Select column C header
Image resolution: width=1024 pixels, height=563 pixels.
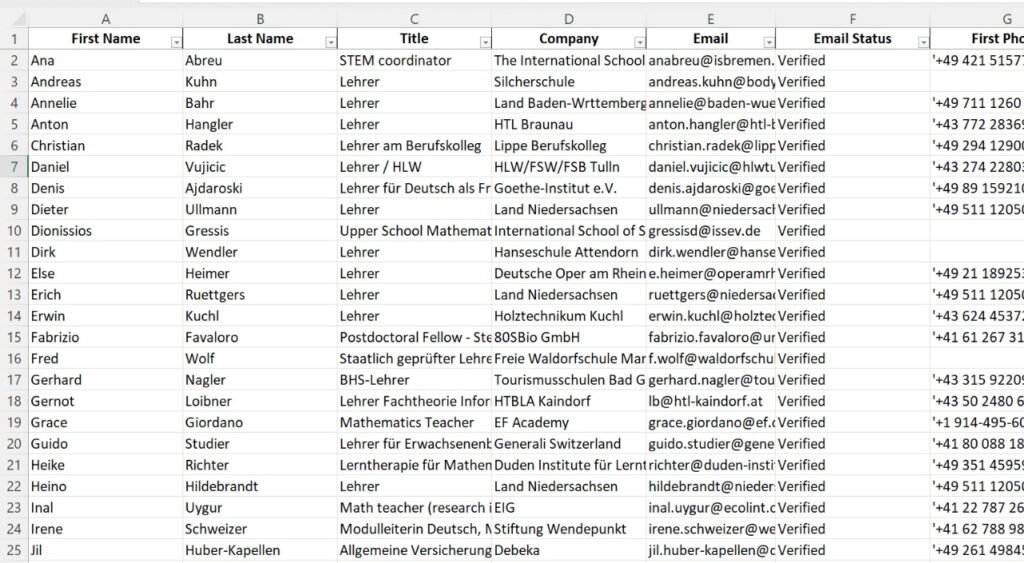[x=414, y=18]
